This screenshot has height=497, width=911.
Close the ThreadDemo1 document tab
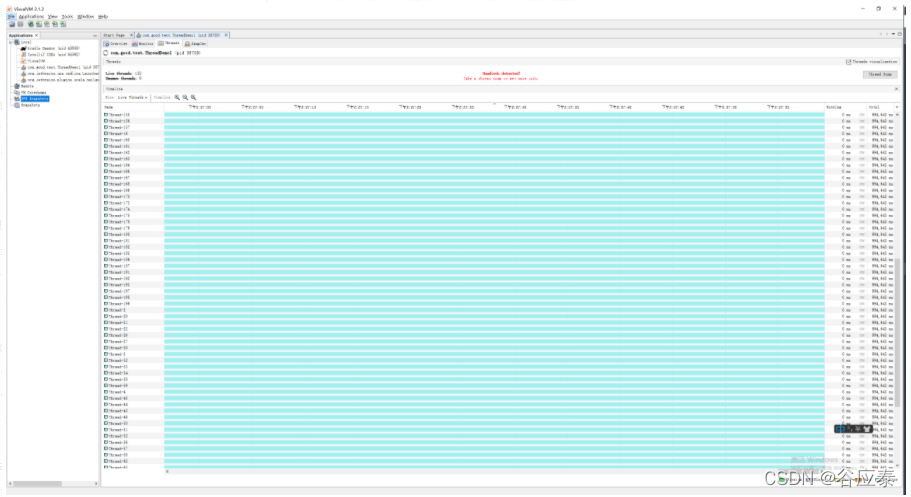tap(226, 35)
